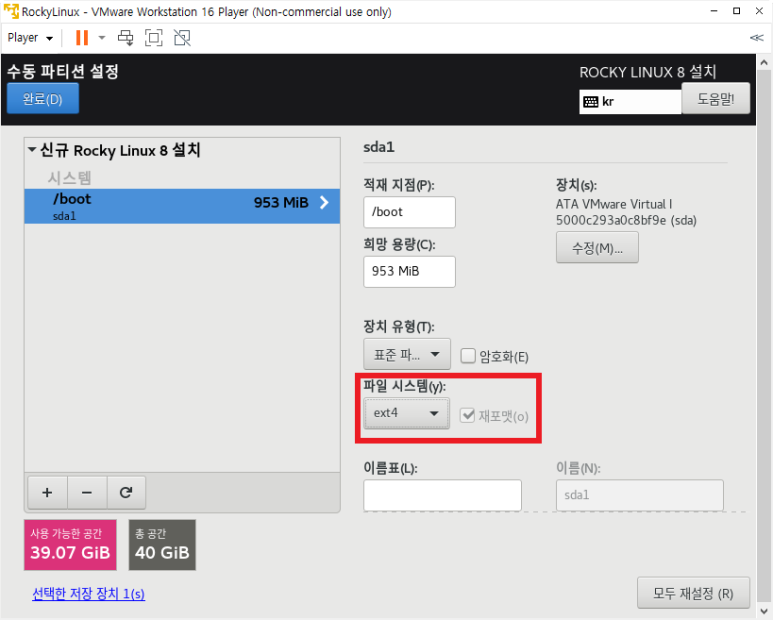Click the ATA VMware Virtual I device text
The image size is (773, 620).
coord(614,204)
